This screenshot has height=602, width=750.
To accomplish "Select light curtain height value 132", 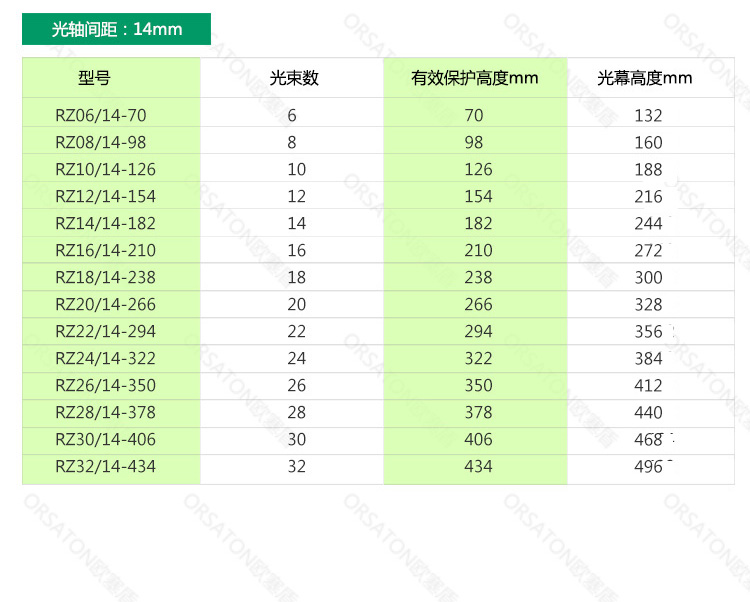I will 648,115.
